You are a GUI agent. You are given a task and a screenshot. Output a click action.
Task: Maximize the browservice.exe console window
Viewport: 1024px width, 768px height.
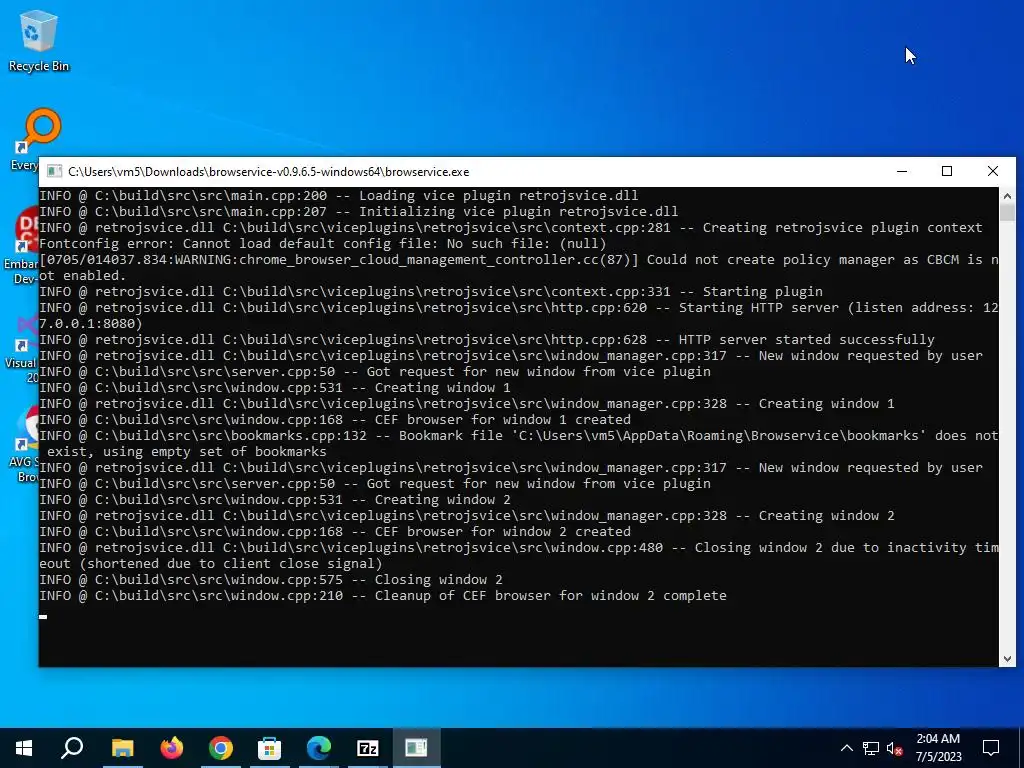(947, 172)
